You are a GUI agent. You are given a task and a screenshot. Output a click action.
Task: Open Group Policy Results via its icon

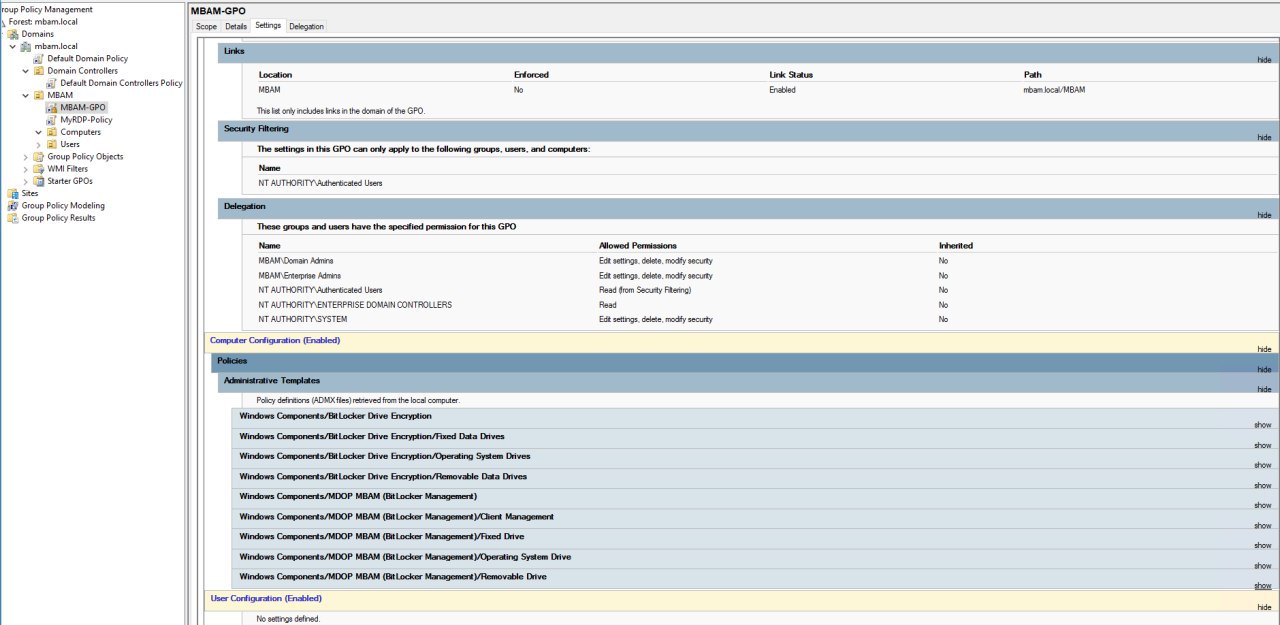[13, 218]
